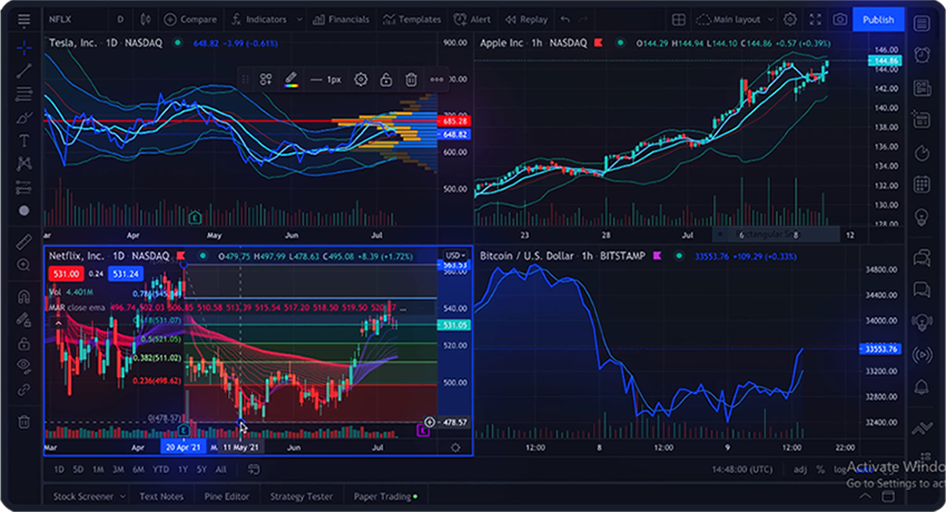Hide all drawings with the eye icon
946x512 pixels.
(24, 365)
